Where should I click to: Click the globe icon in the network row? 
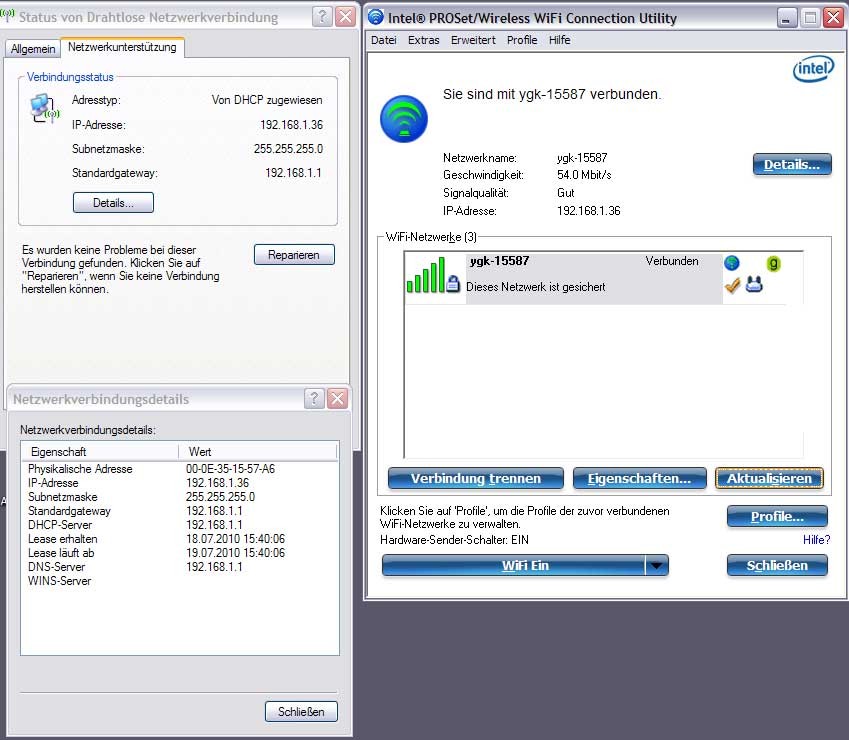(x=732, y=263)
